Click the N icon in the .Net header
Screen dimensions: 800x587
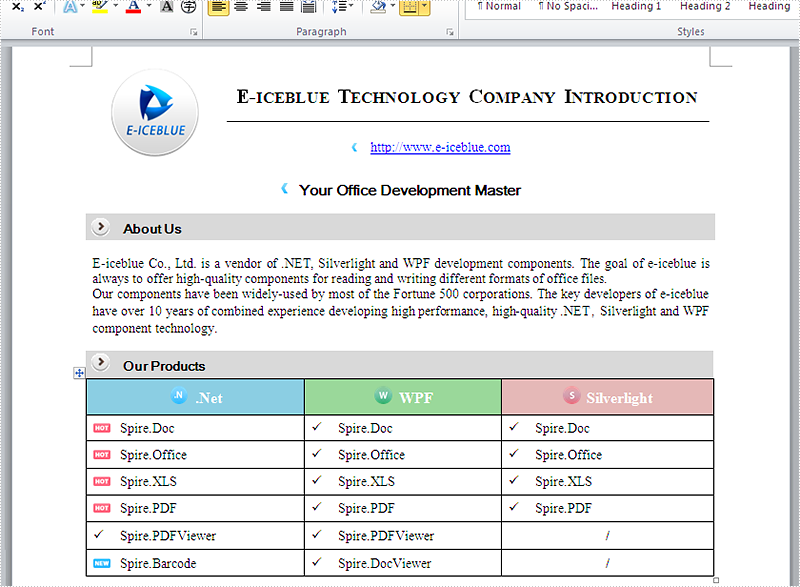click(179, 395)
